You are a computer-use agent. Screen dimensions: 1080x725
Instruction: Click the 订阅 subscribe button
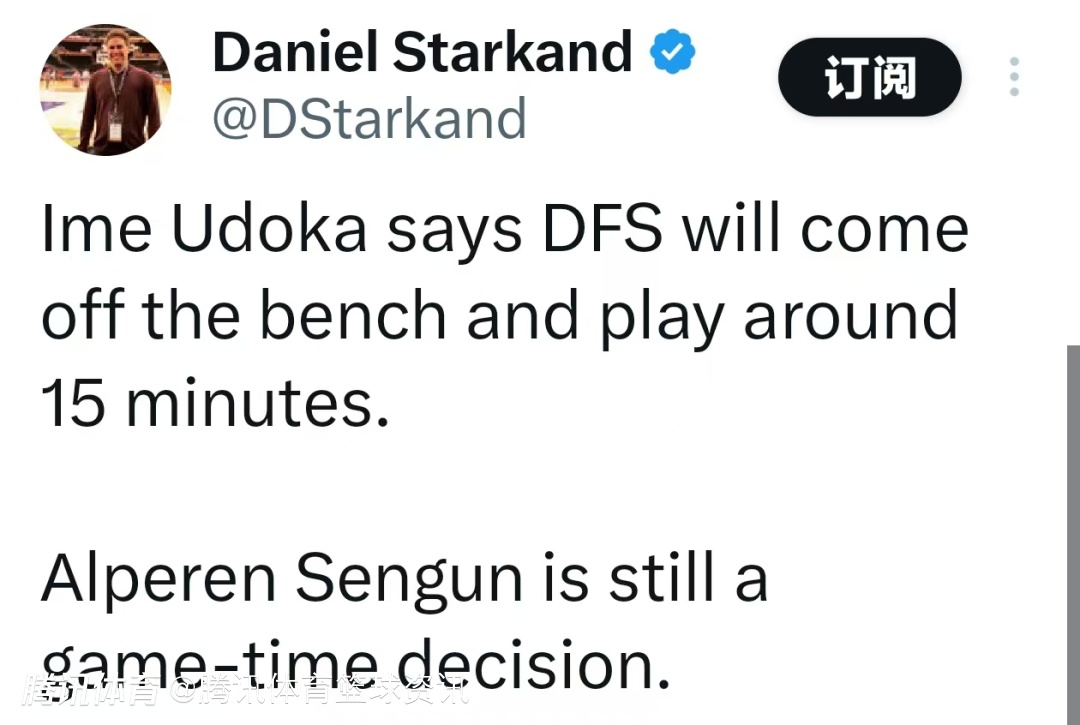tap(869, 77)
